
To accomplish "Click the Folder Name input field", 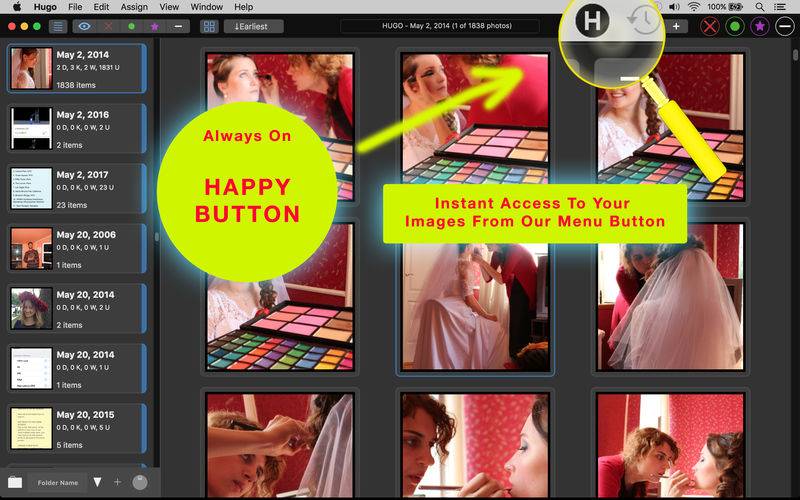I will (x=58, y=482).
